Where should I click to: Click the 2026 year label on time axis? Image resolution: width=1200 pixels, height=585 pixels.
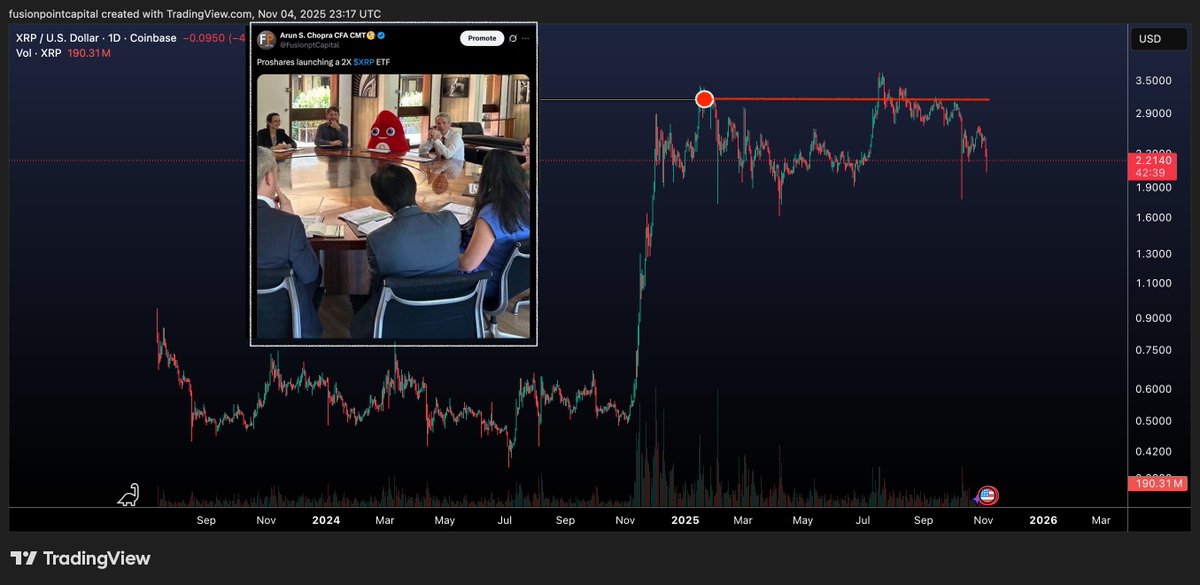pyautogui.click(x=1043, y=520)
